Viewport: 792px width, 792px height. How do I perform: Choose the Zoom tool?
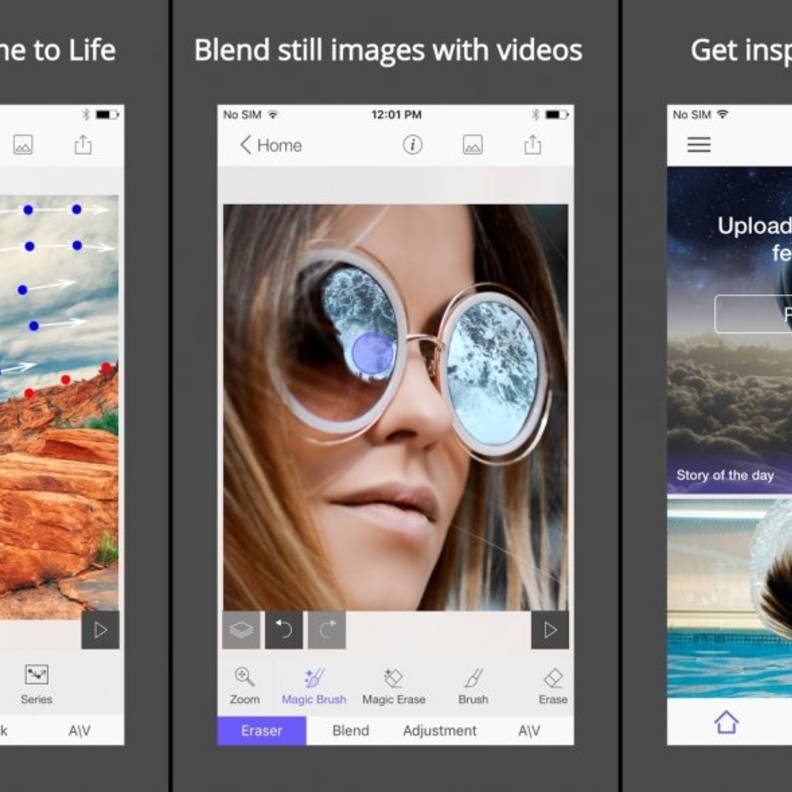pos(245,686)
